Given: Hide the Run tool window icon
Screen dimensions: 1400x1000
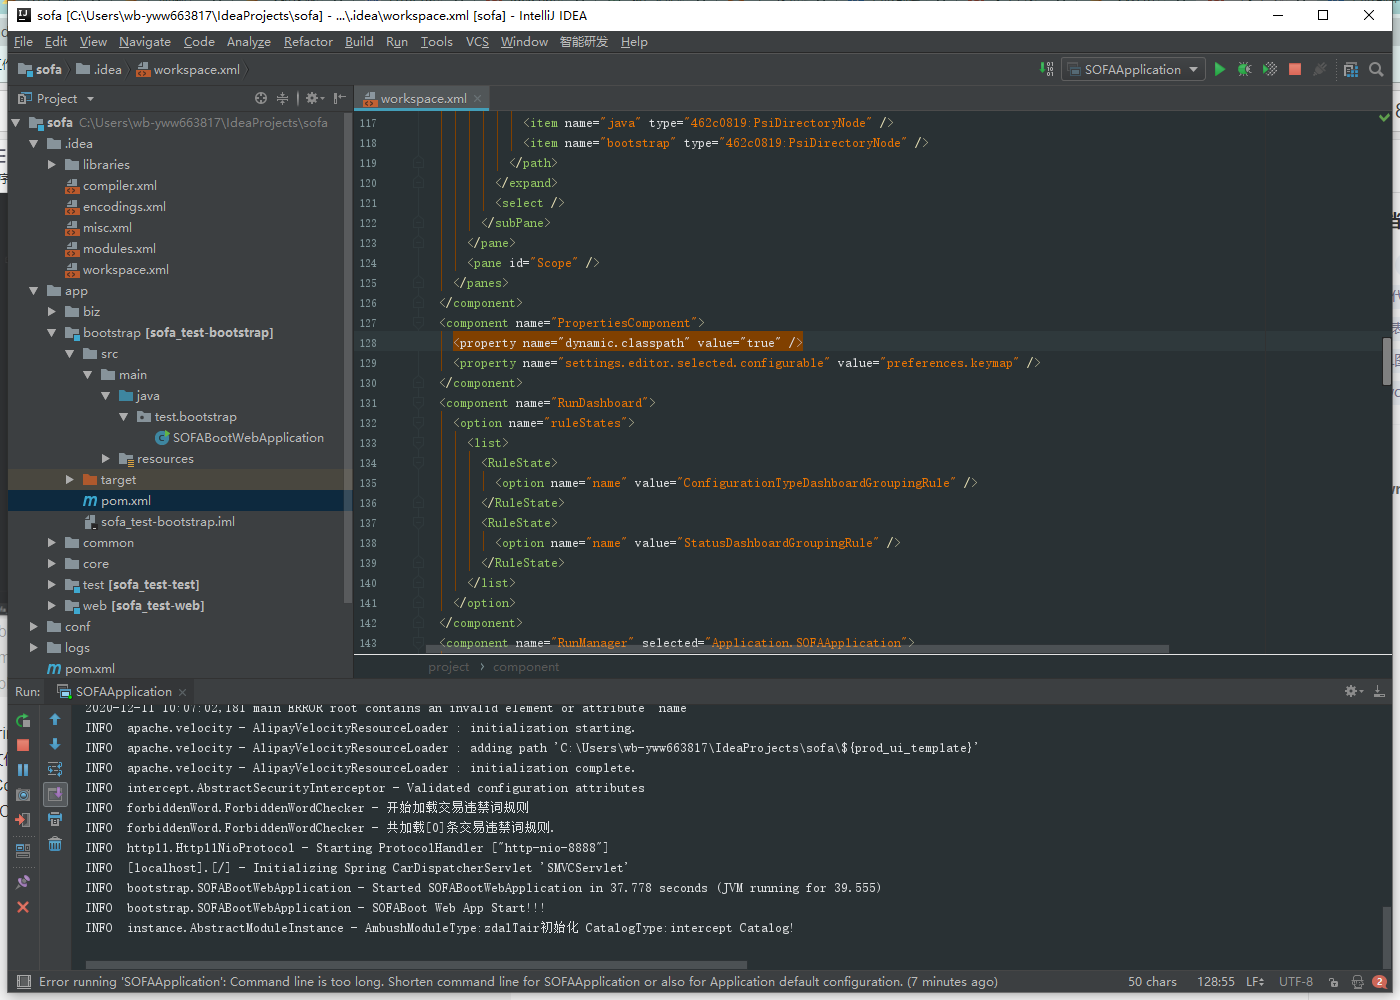Looking at the screenshot, I should click(1379, 691).
